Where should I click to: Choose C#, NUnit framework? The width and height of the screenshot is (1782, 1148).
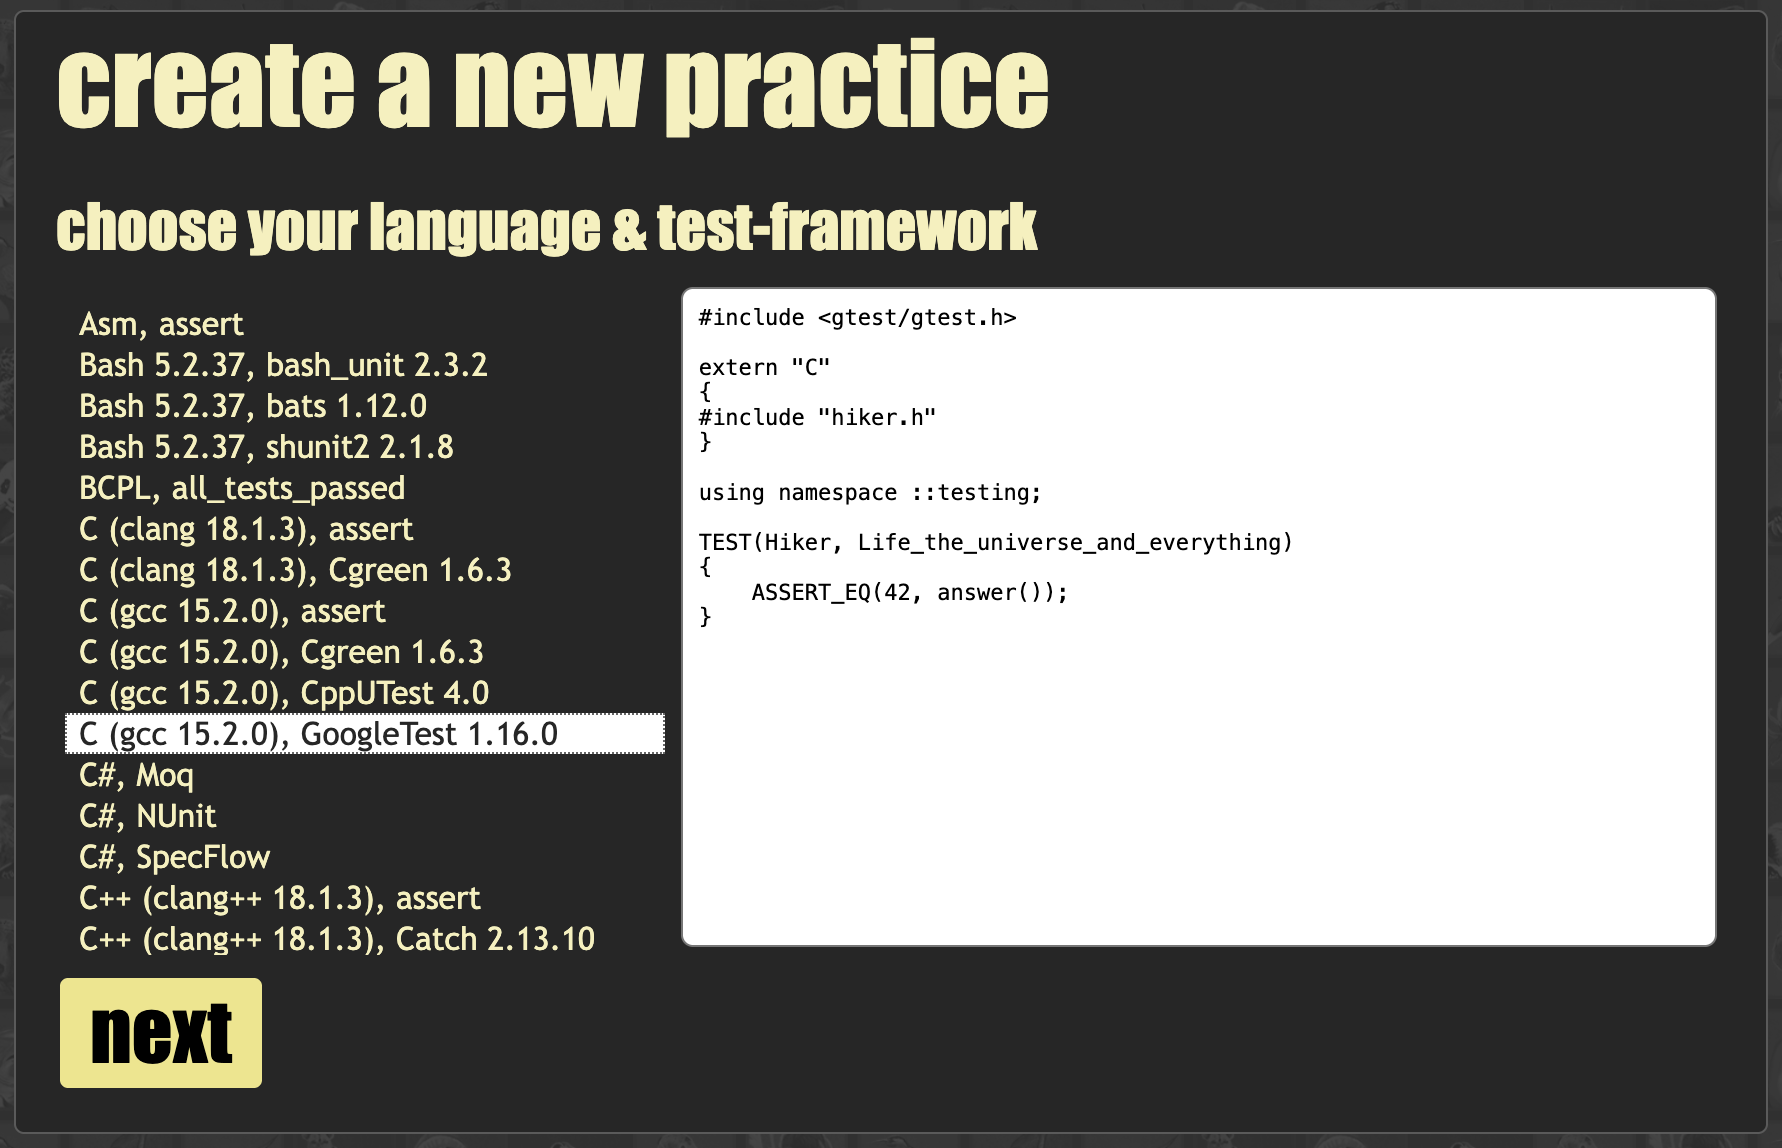coord(148,816)
